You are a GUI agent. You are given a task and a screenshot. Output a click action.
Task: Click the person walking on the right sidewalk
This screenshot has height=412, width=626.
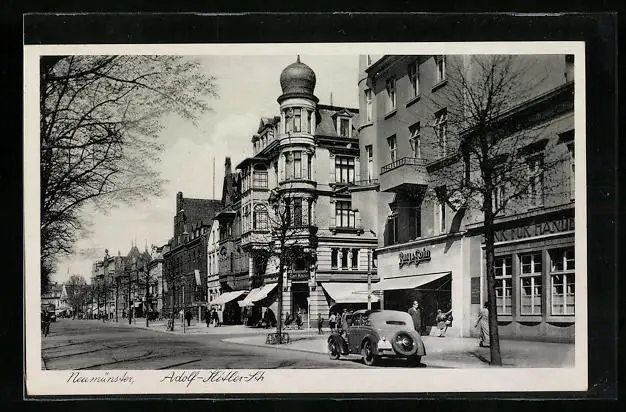click(x=483, y=324)
